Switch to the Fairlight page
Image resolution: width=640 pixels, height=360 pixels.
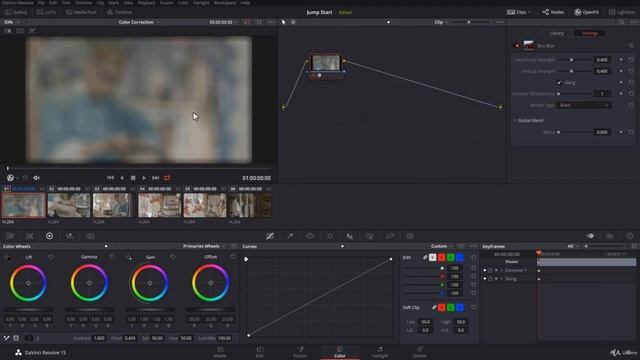tap(380, 352)
